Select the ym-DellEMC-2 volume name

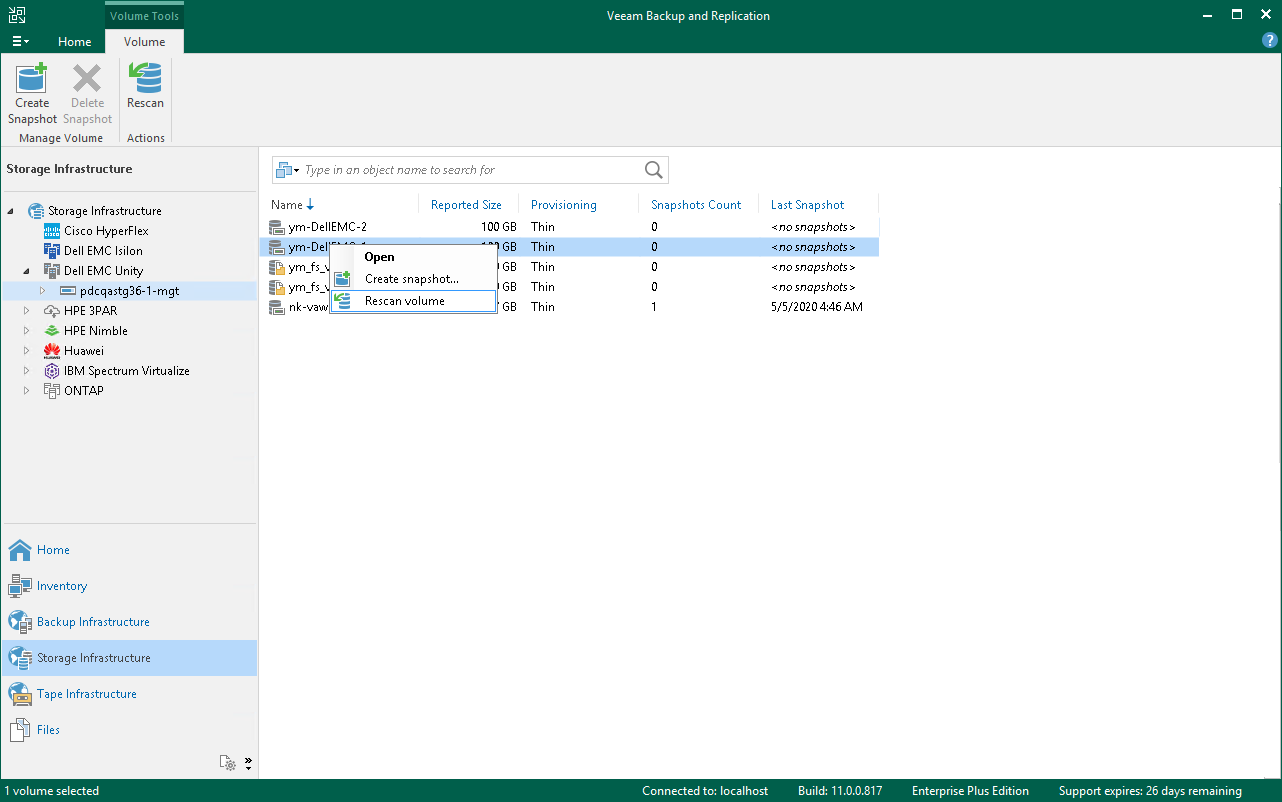328,227
